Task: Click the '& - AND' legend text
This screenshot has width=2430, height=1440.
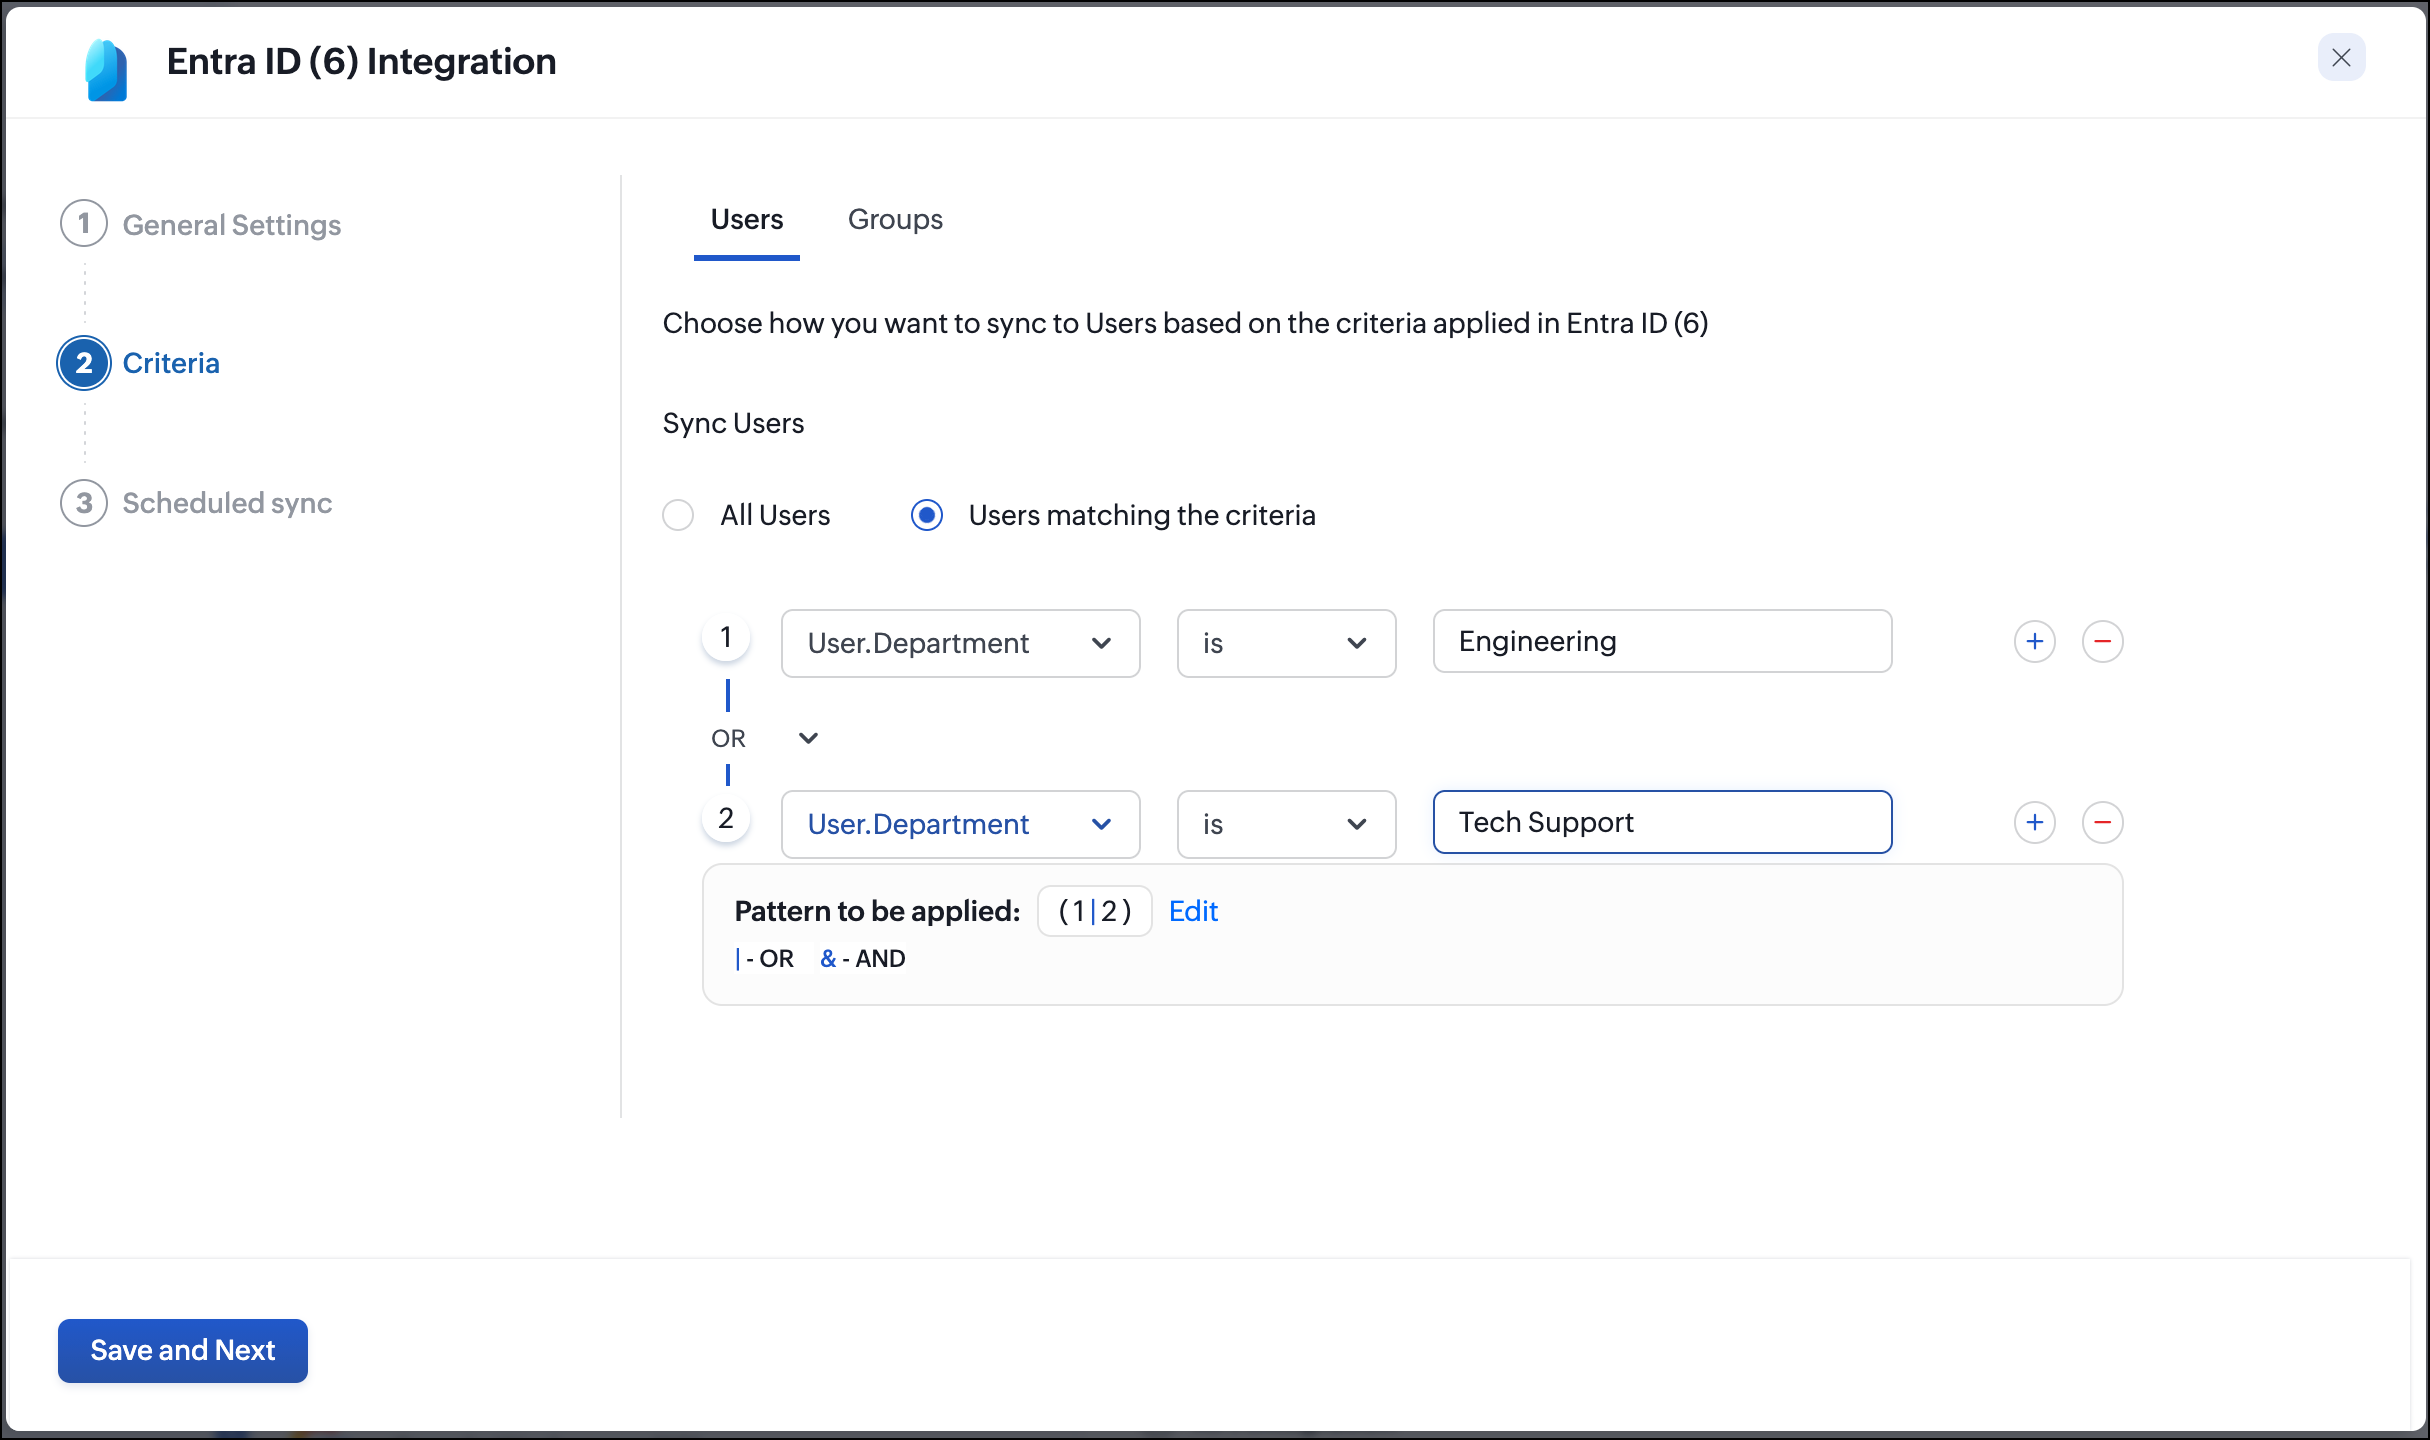Action: (862, 958)
